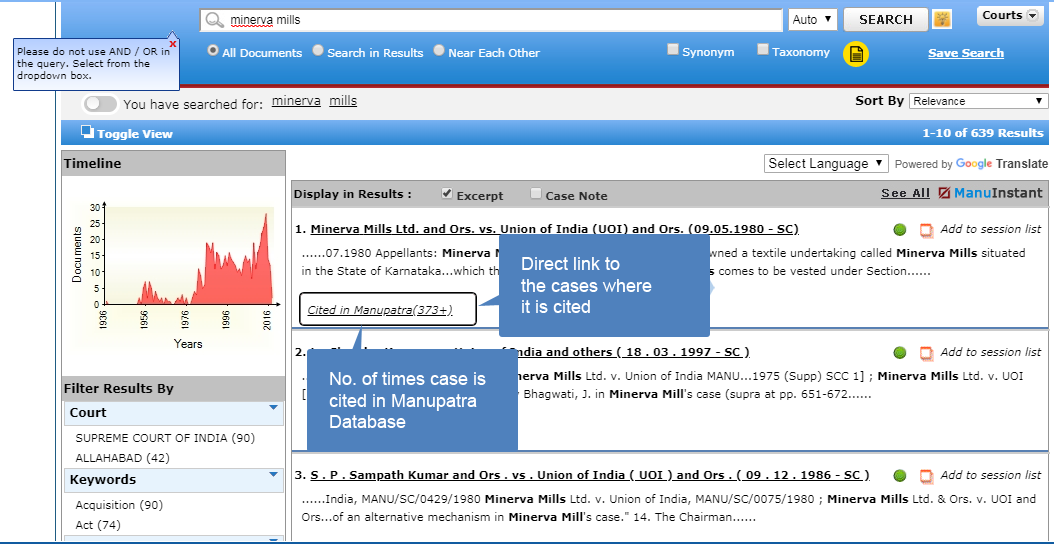Open the Select Language dropdown

pos(826,163)
